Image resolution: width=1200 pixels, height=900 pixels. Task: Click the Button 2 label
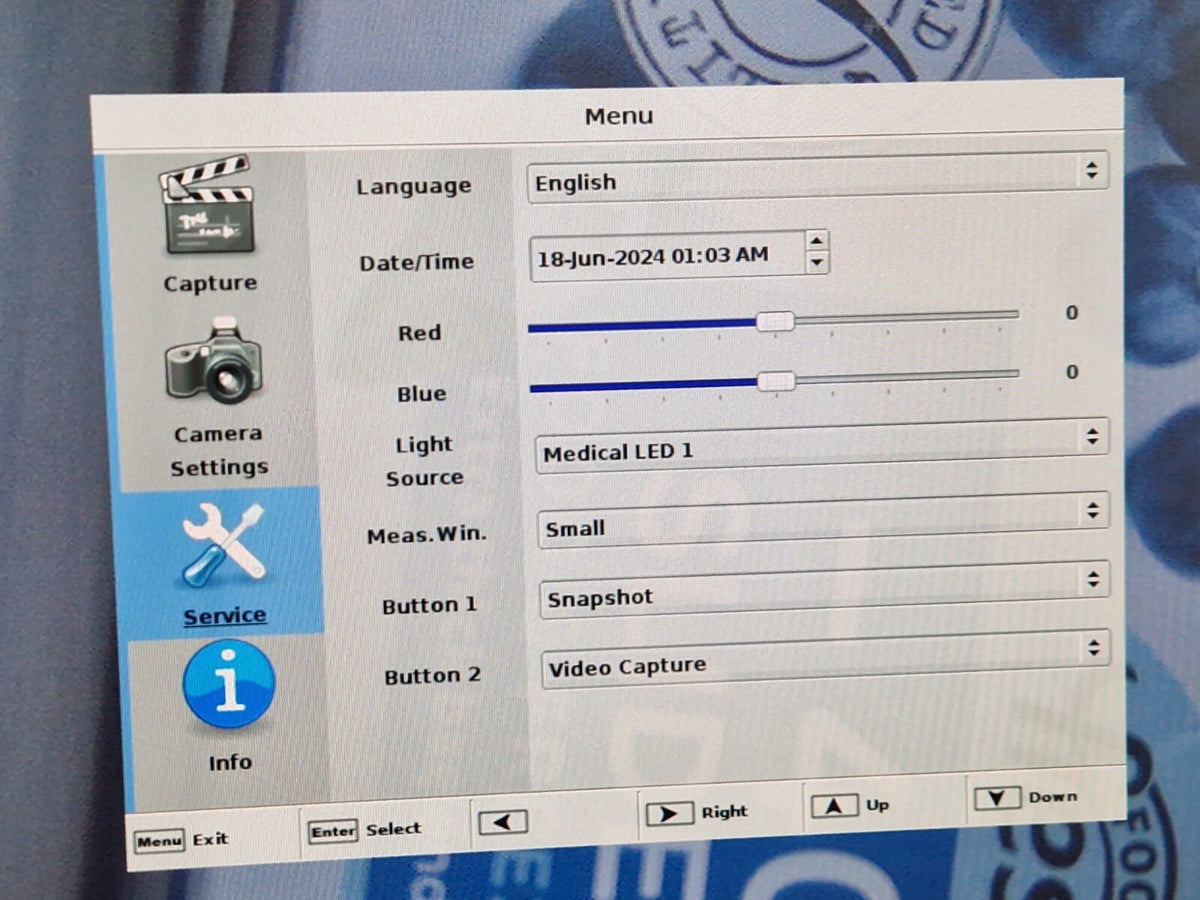[x=433, y=676]
